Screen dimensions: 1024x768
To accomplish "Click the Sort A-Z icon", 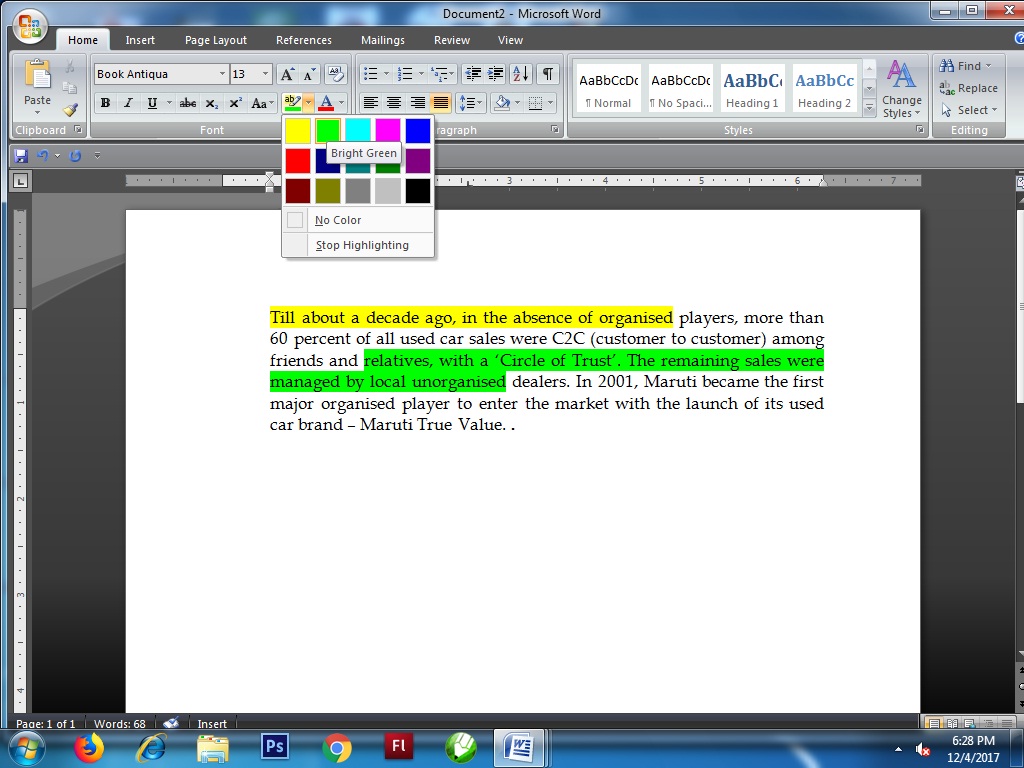I will click(520, 74).
